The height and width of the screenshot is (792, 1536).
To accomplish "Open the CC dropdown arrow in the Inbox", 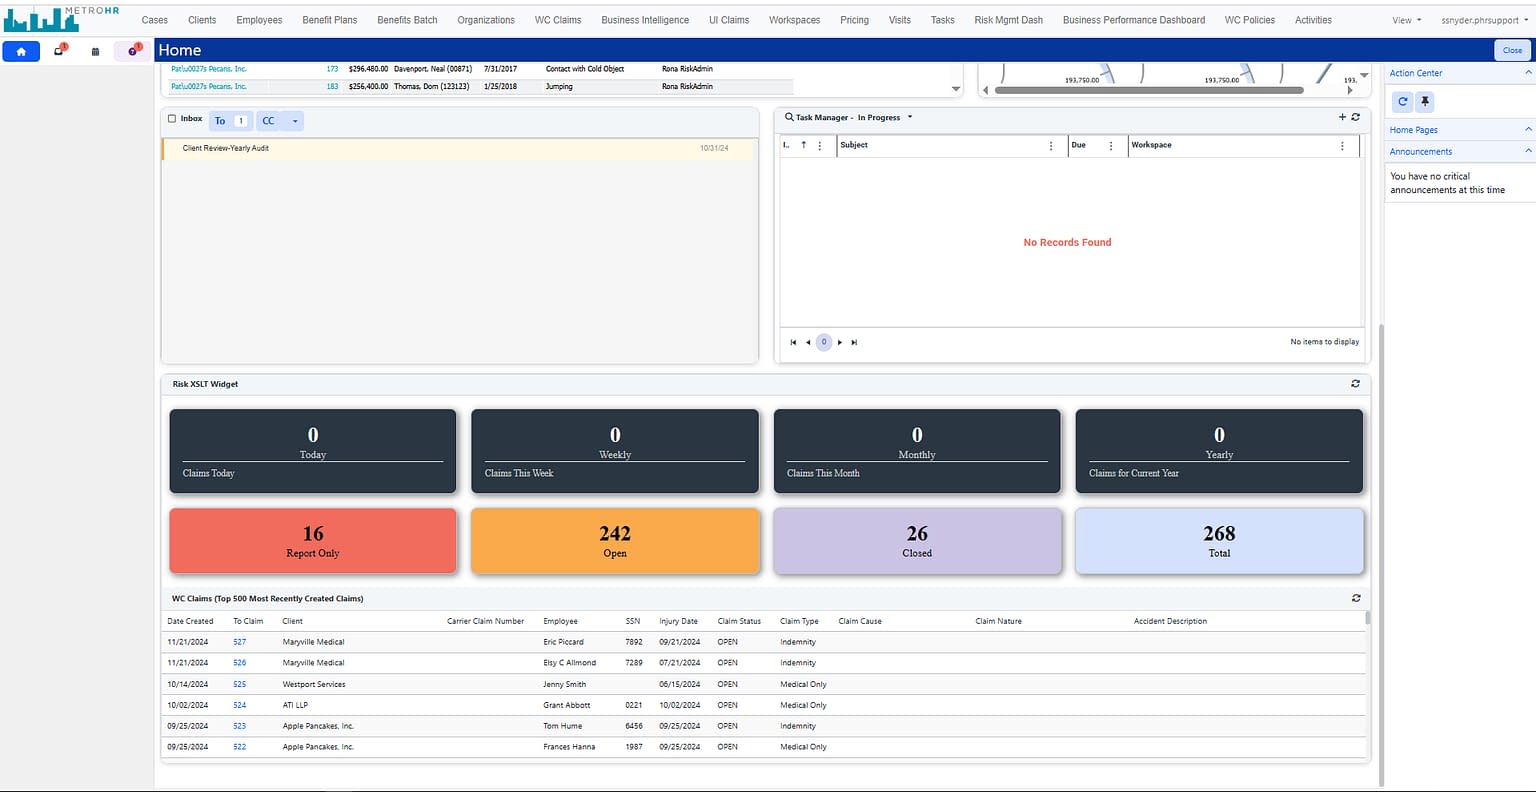I will [x=293, y=119].
